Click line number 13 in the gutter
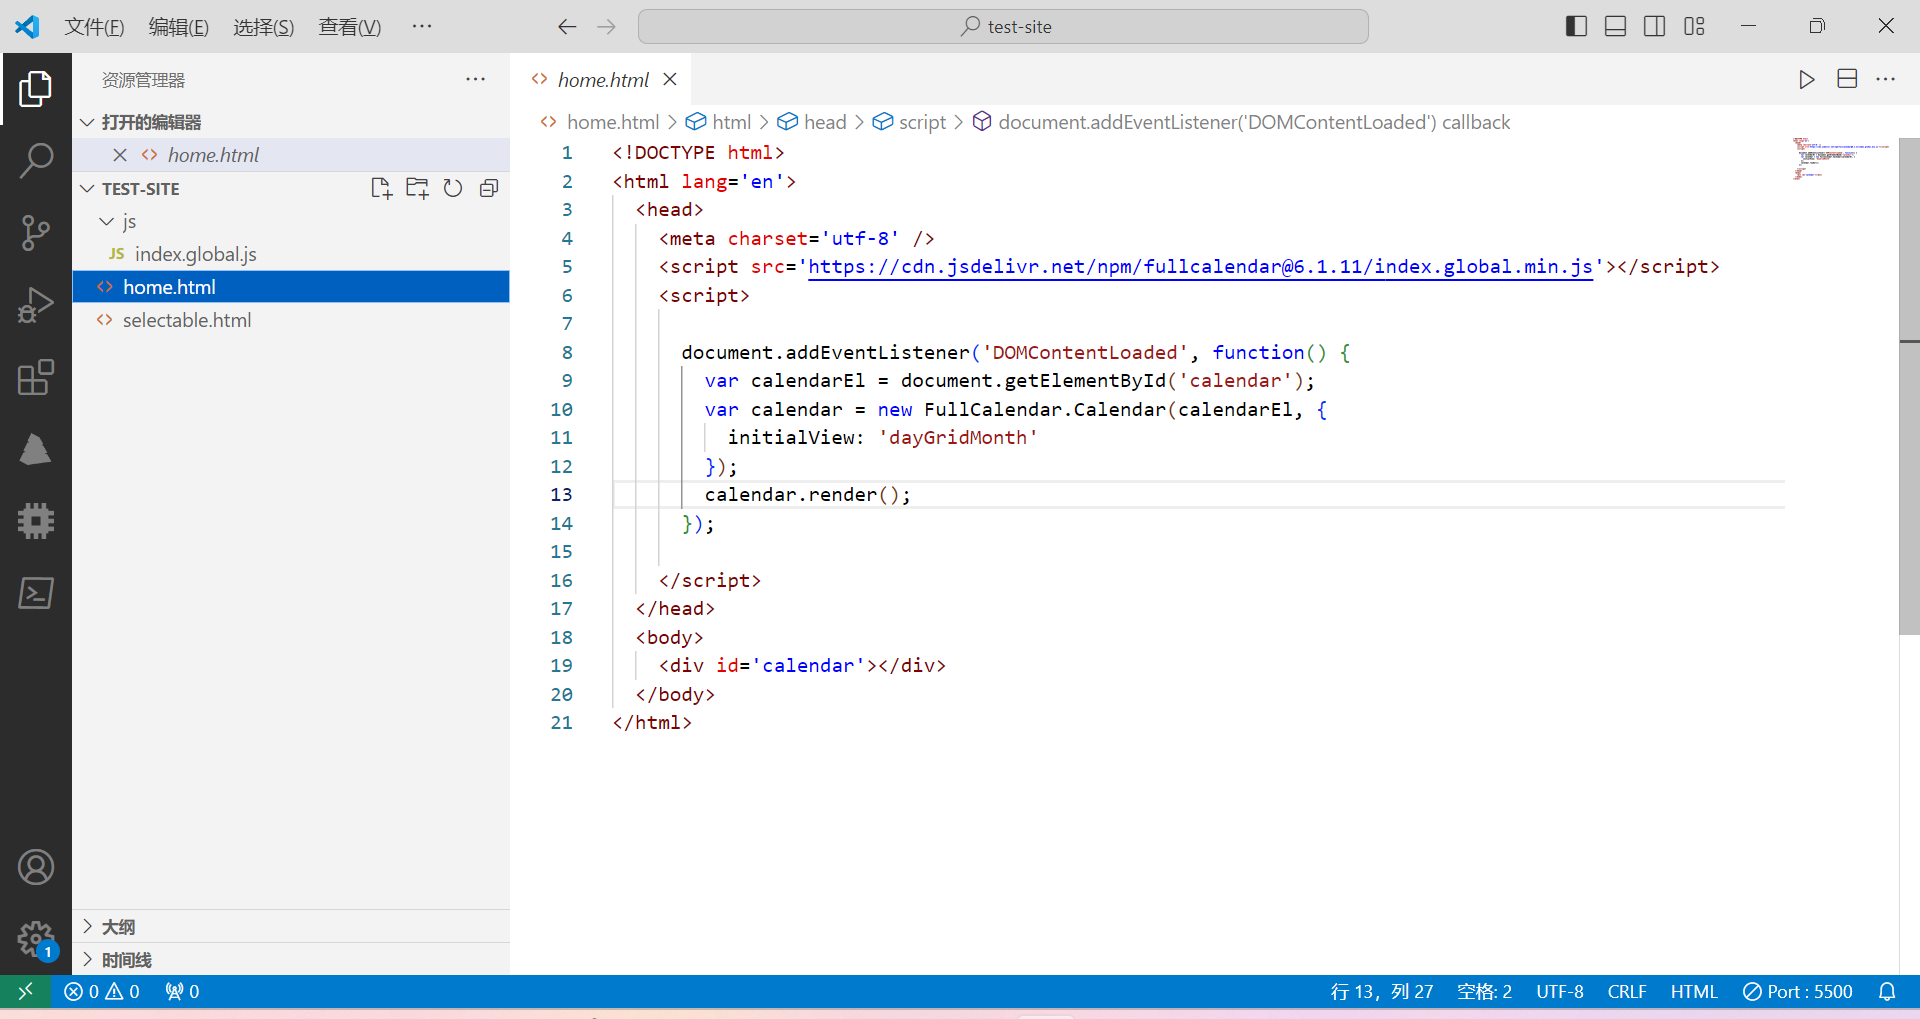1920x1019 pixels. (561, 495)
